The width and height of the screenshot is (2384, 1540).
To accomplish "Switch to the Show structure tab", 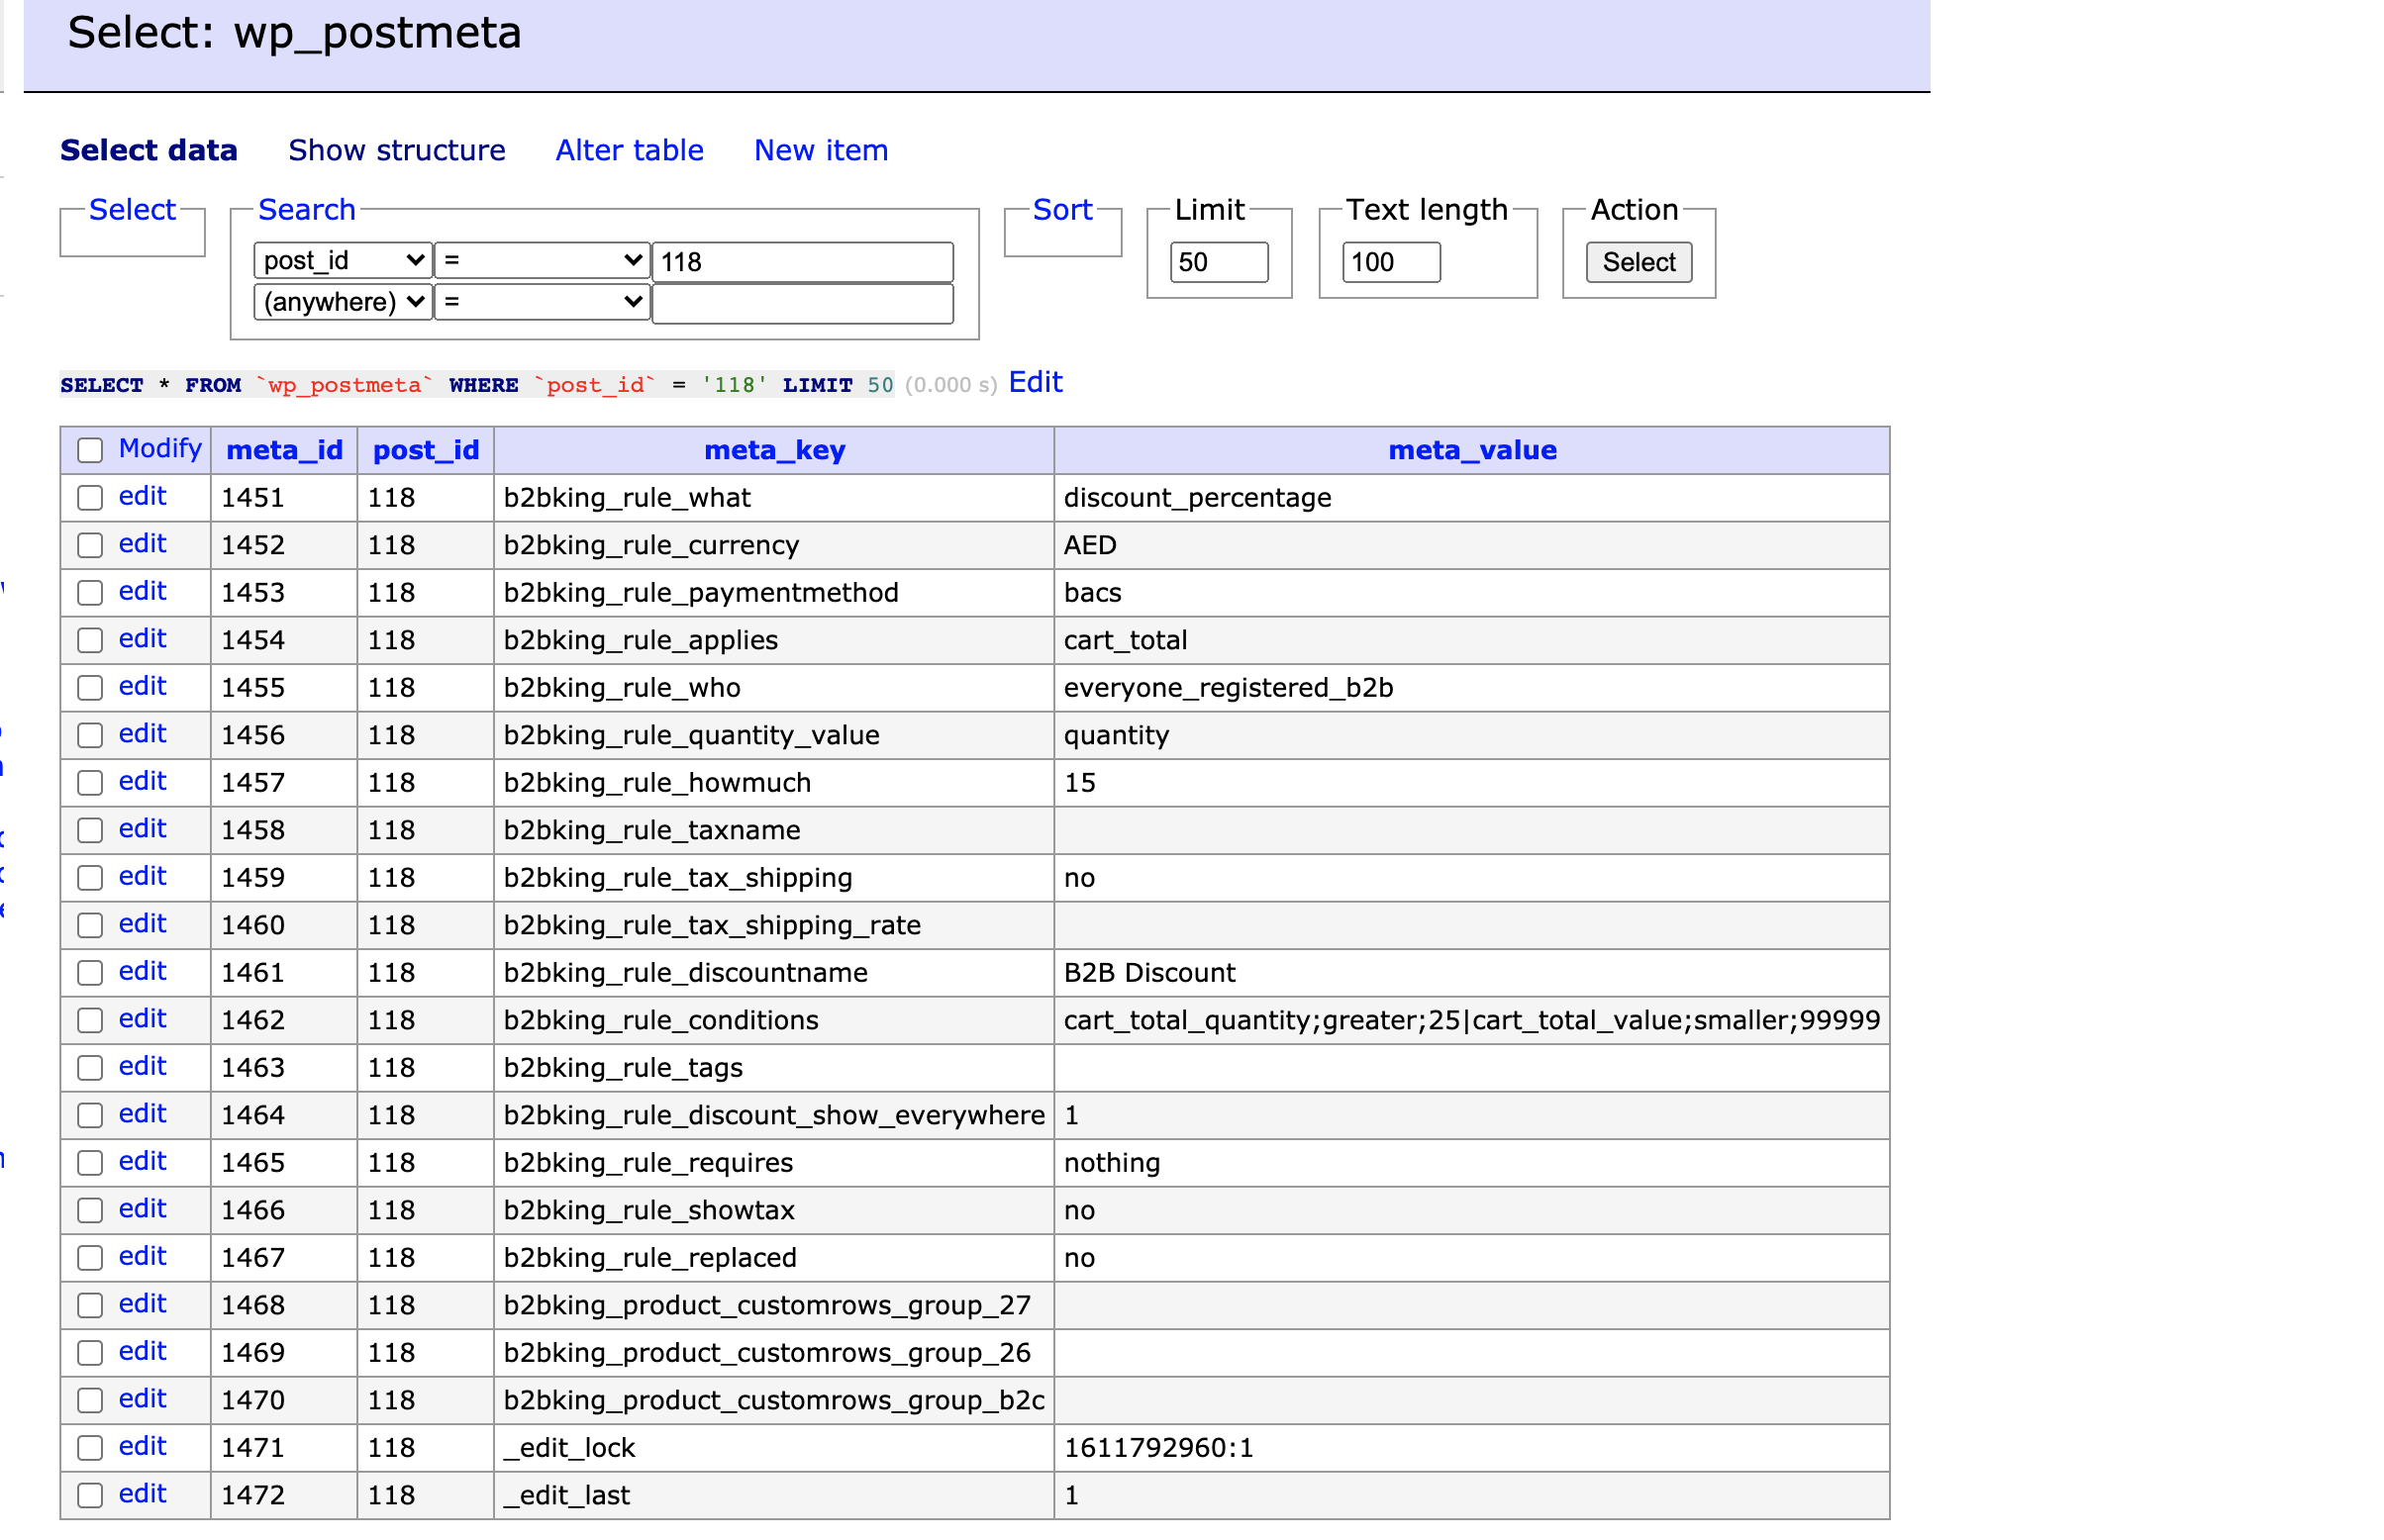I will (x=396, y=150).
